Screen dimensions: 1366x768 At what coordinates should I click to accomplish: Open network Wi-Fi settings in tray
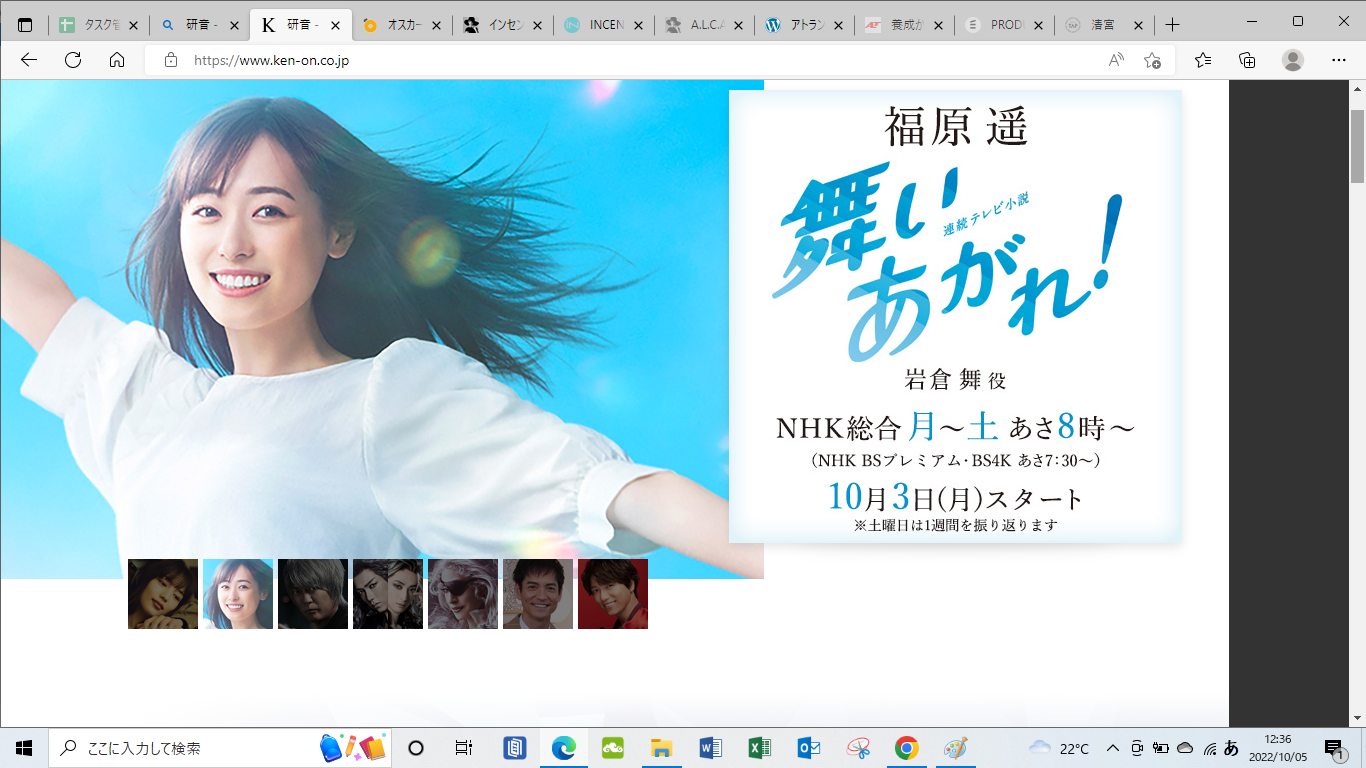click(x=1210, y=748)
